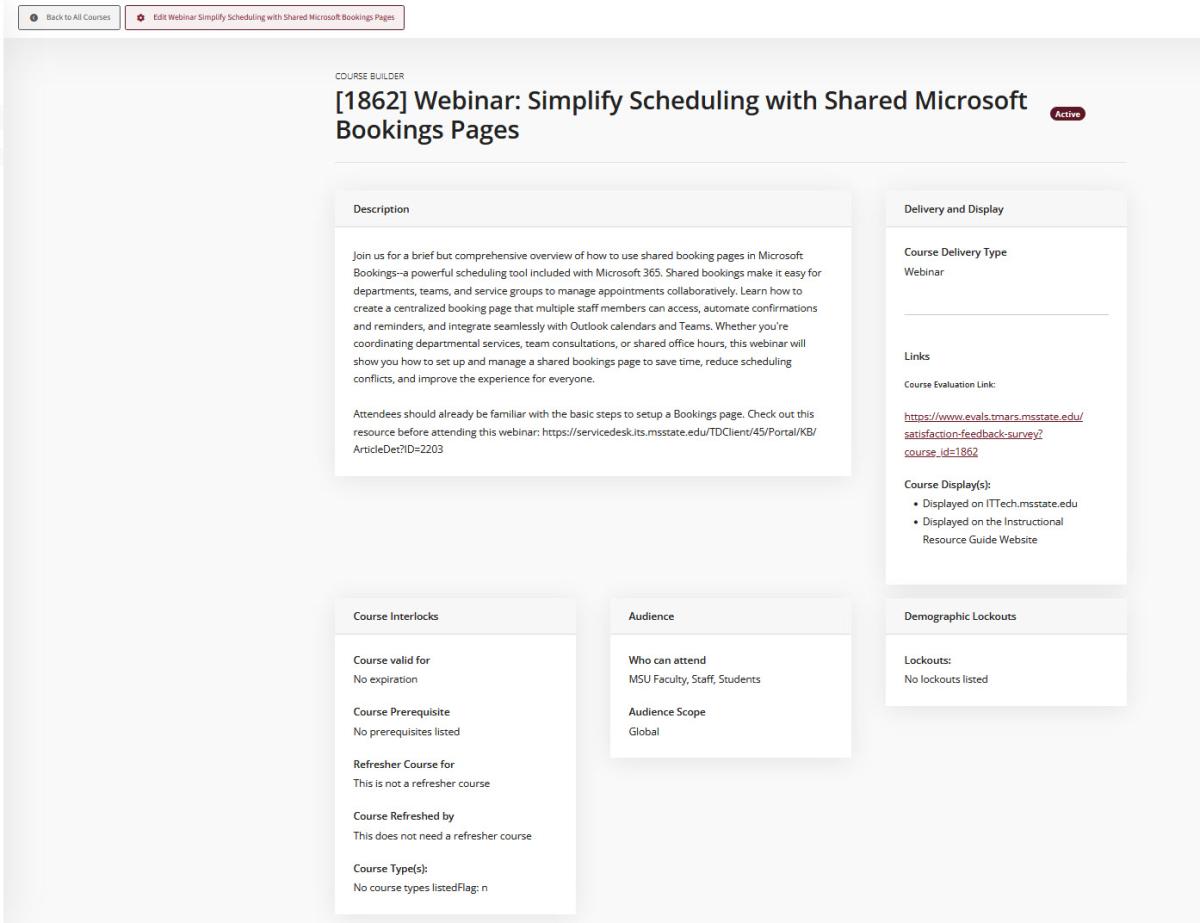
Task: Click No lockouts listed text
Action: coord(945,679)
